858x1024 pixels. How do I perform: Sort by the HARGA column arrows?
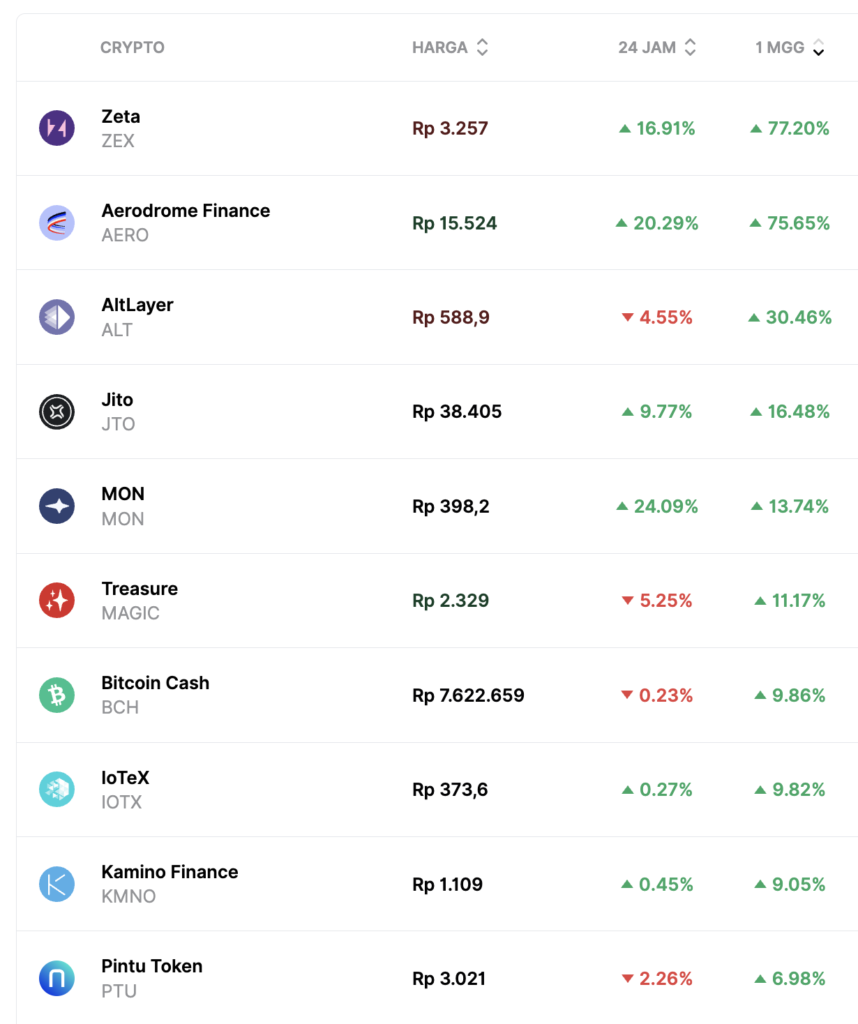click(x=482, y=47)
